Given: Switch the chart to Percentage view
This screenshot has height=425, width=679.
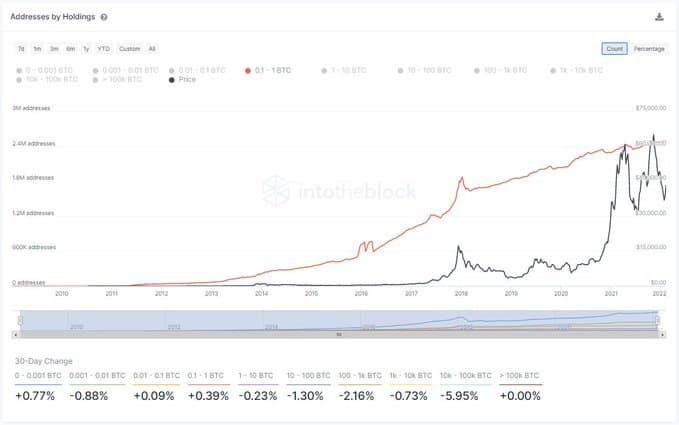Looking at the screenshot, I should [649, 48].
